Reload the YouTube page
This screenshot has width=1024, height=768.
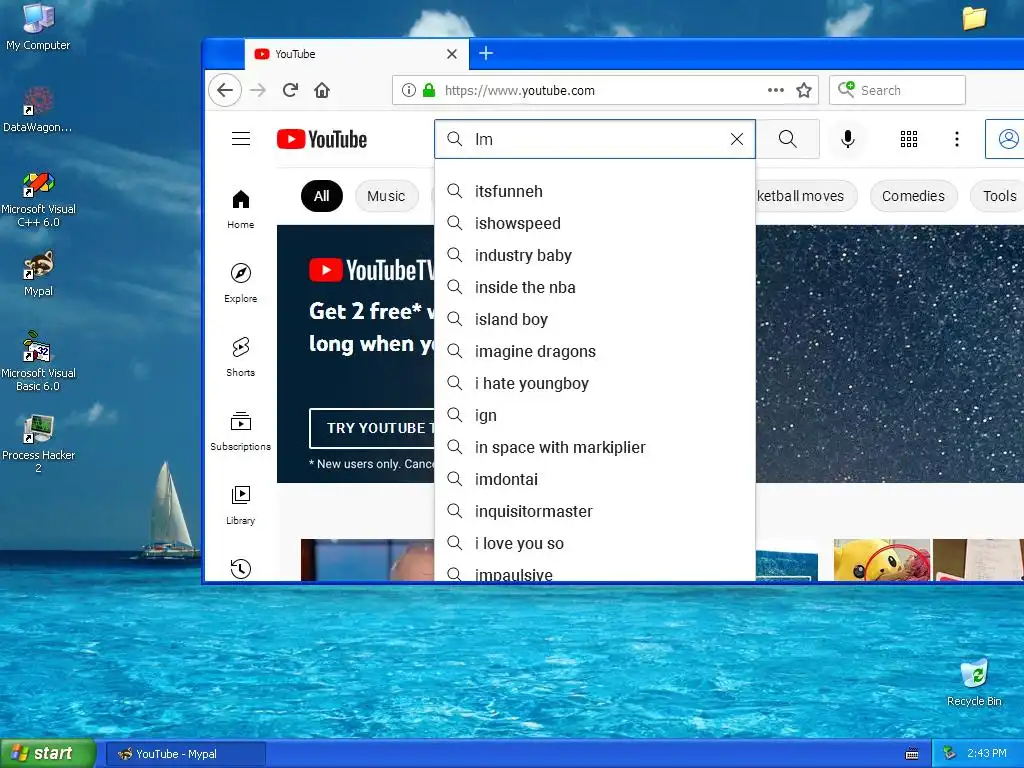click(291, 90)
